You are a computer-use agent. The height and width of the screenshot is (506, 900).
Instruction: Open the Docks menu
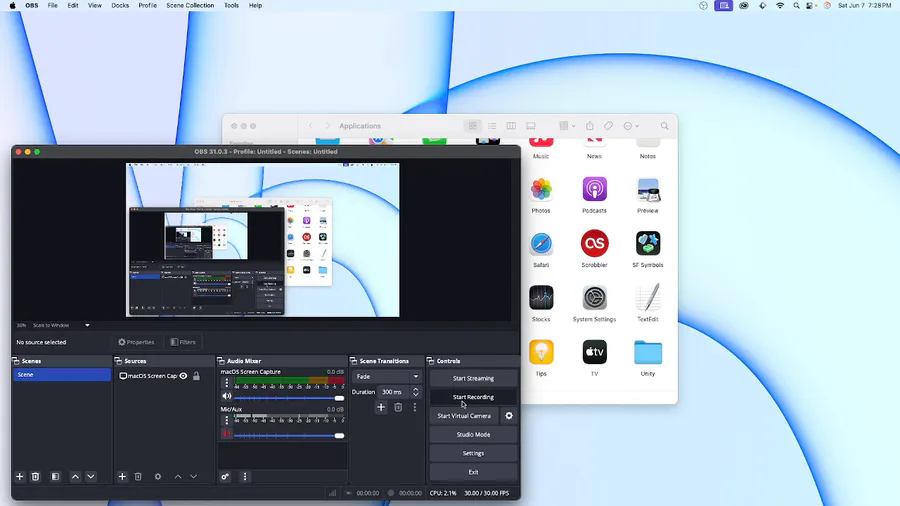[x=120, y=5]
